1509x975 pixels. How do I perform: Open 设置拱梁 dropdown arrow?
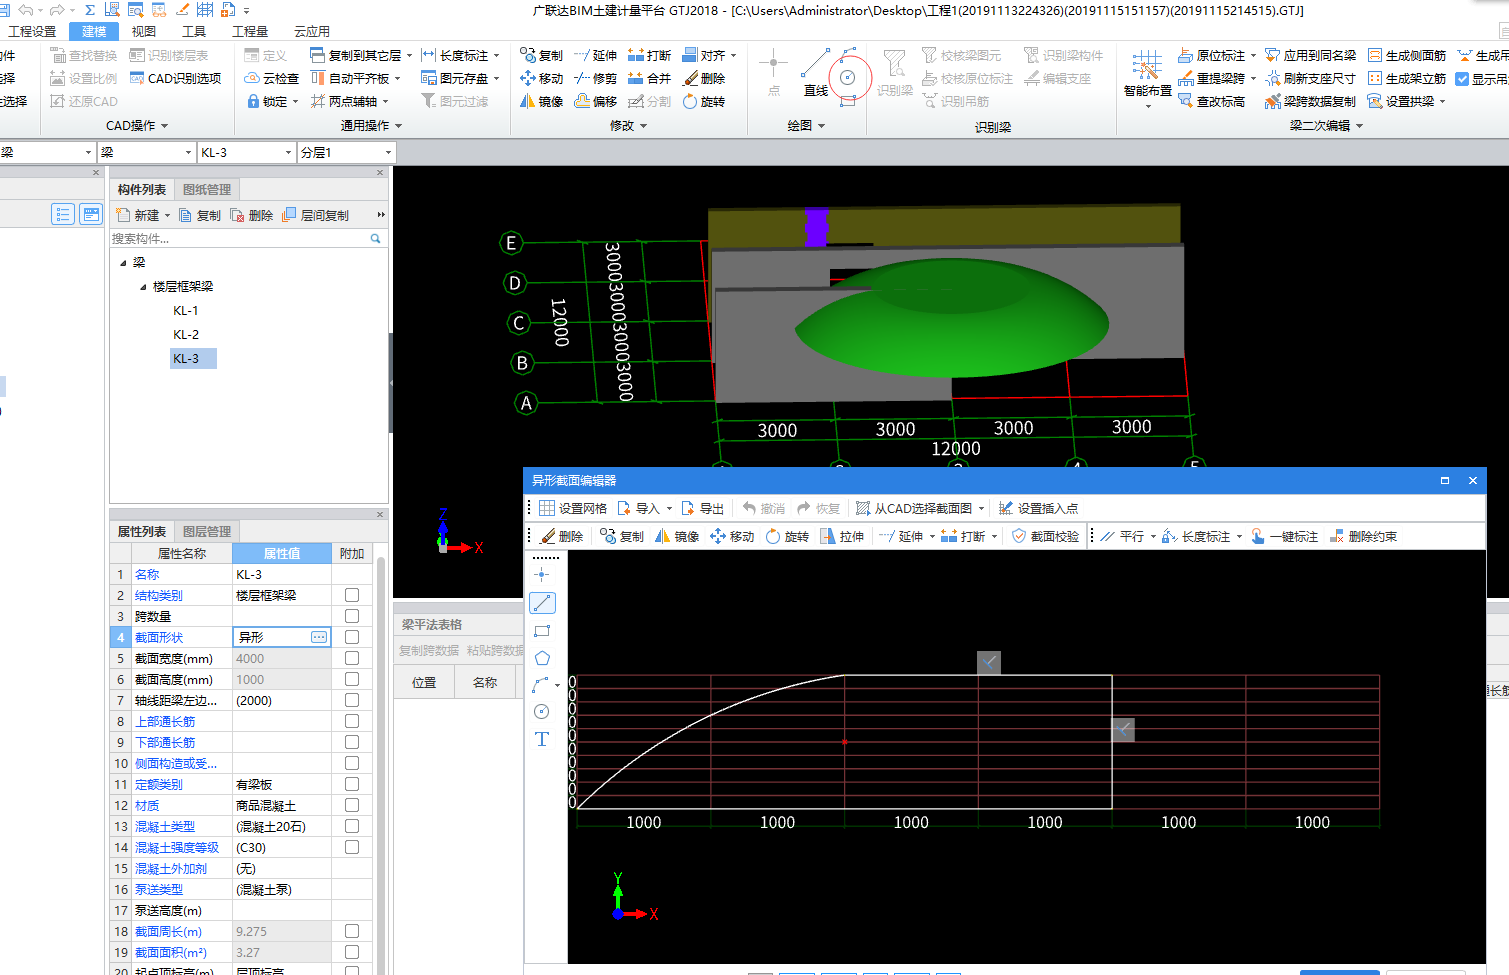click(x=1442, y=101)
